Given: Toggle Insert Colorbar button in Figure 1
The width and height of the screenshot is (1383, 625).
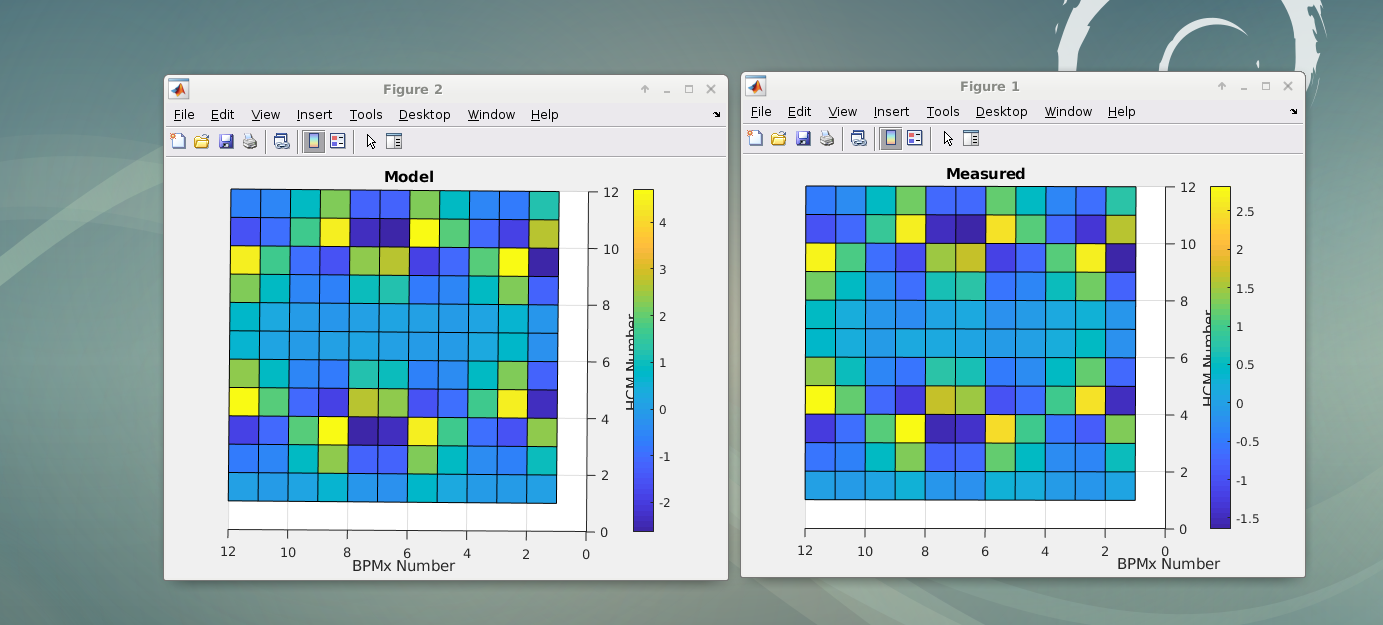Looking at the screenshot, I should click(x=890, y=139).
